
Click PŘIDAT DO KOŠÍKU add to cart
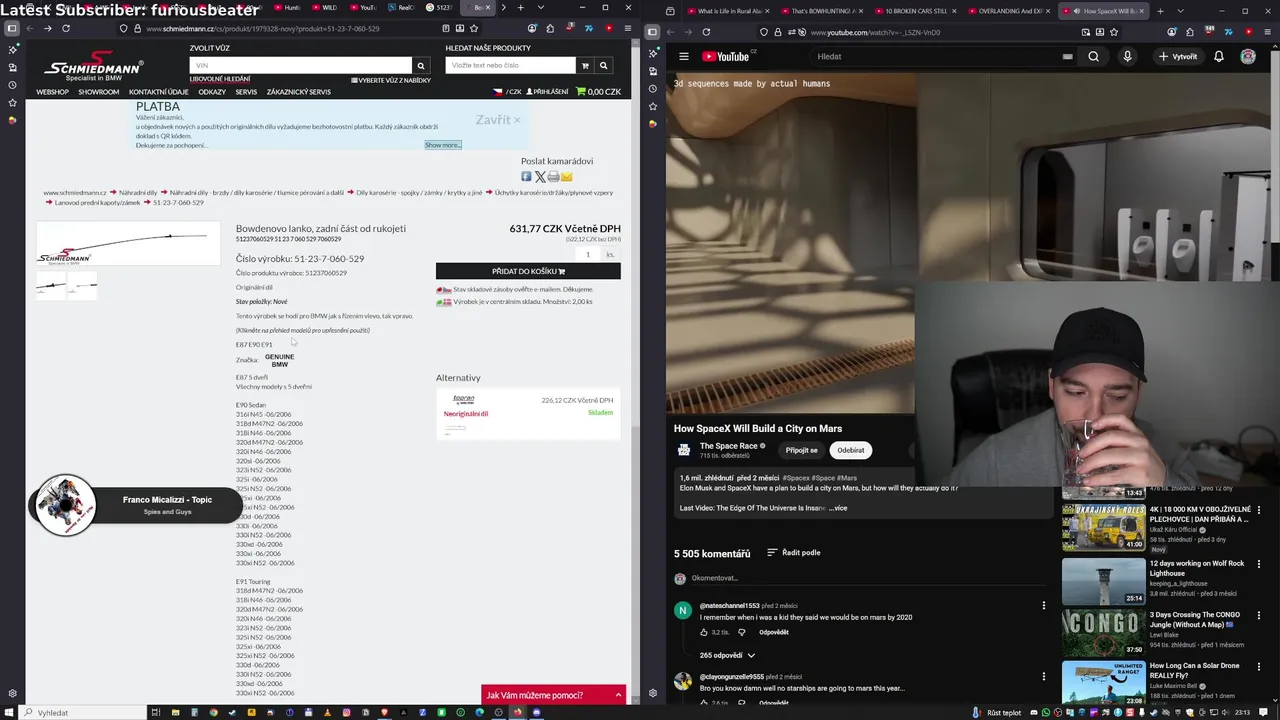pos(528,271)
